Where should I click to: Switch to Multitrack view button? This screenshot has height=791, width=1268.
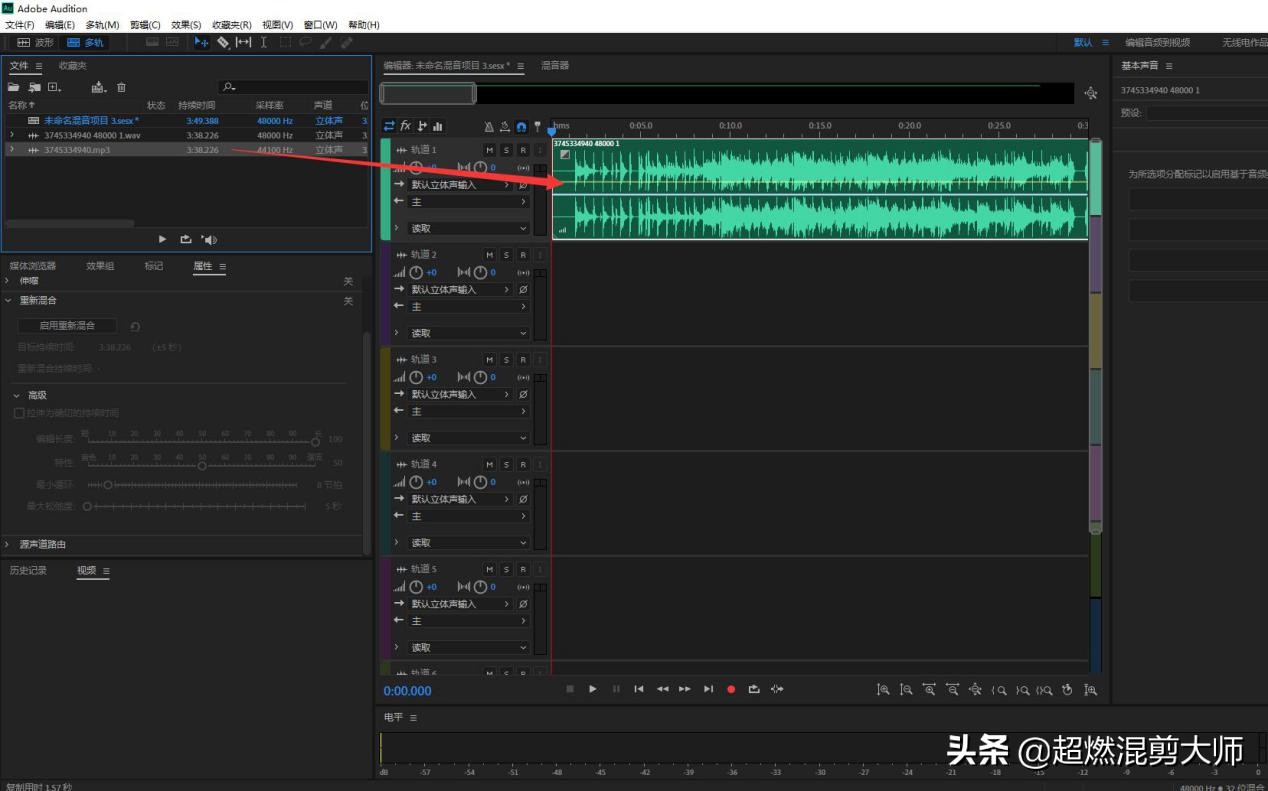86,43
